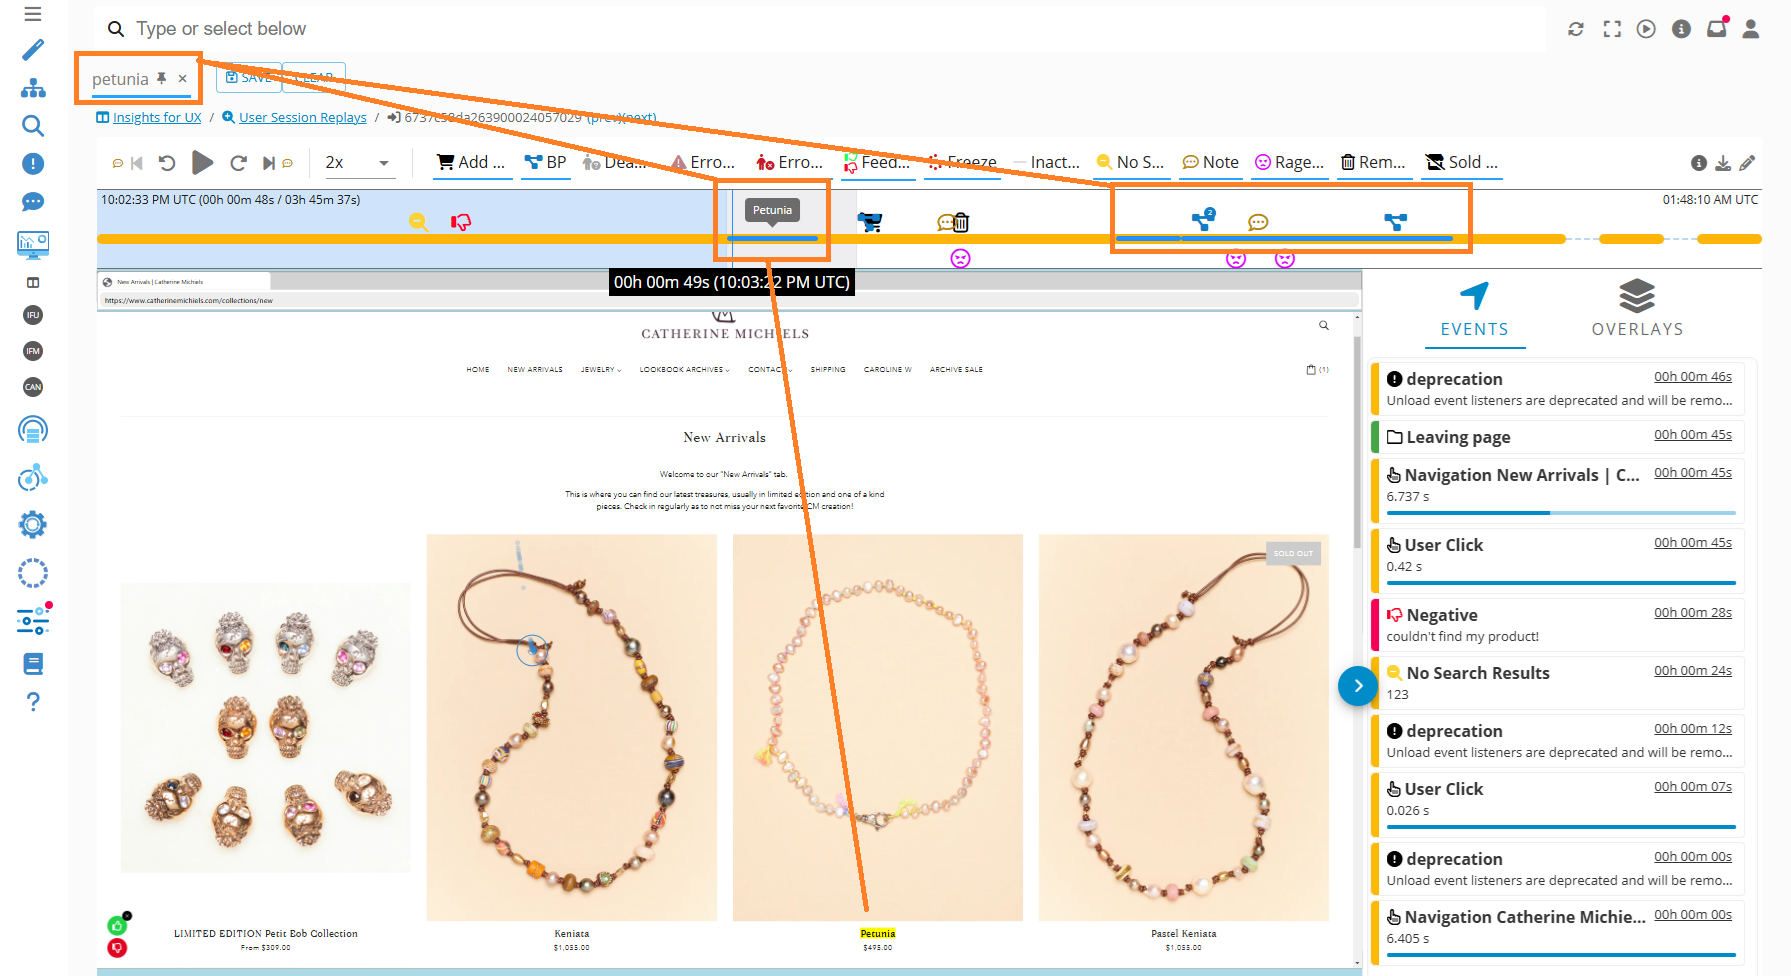Enter fullscreen mode with the expand icon
The width and height of the screenshot is (1791, 976).
1612,29
